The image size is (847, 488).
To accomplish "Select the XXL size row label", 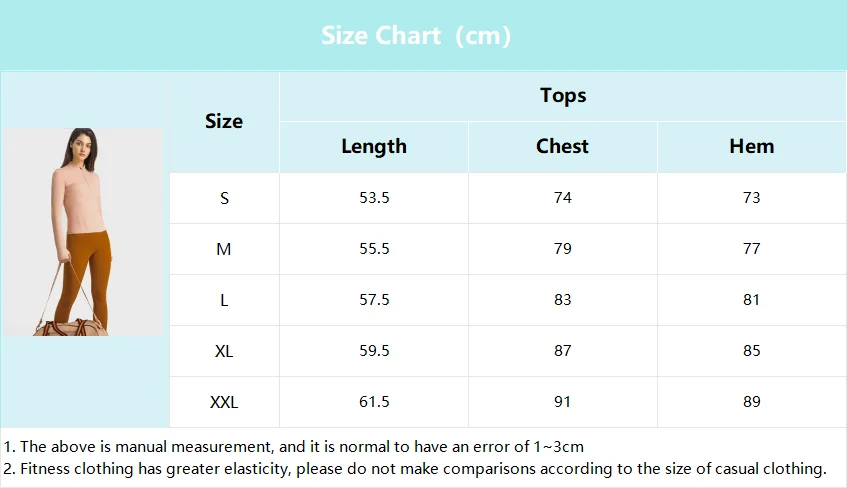I will 224,402.
